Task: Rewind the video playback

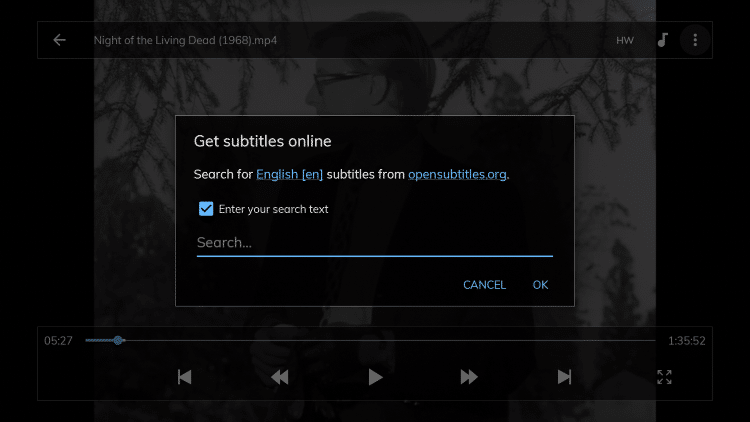Action: (x=279, y=377)
